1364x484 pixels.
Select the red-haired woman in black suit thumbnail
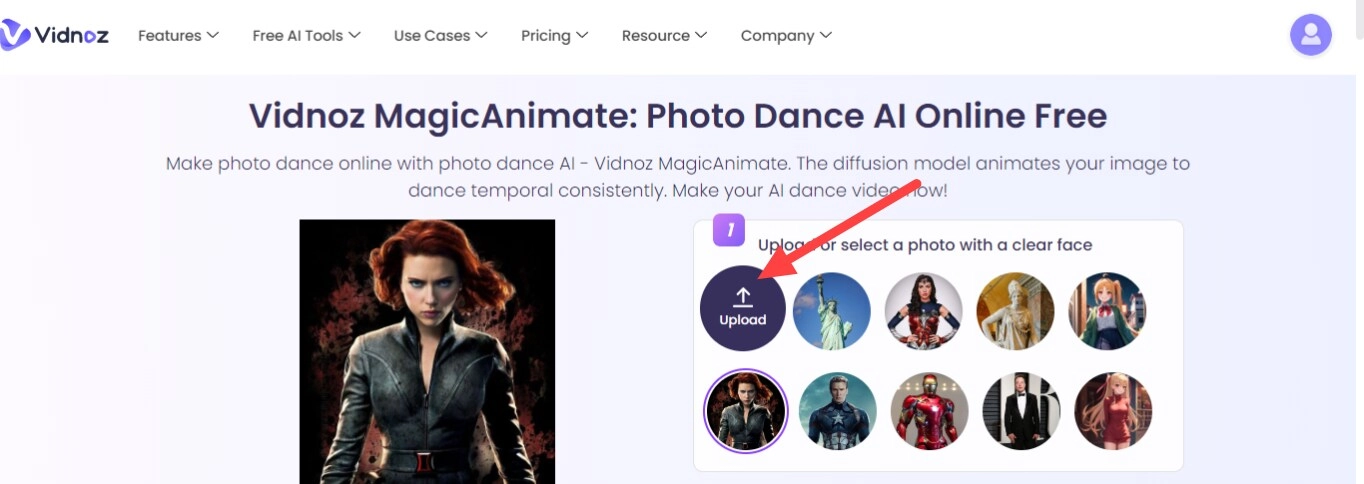pyautogui.click(x=746, y=411)
